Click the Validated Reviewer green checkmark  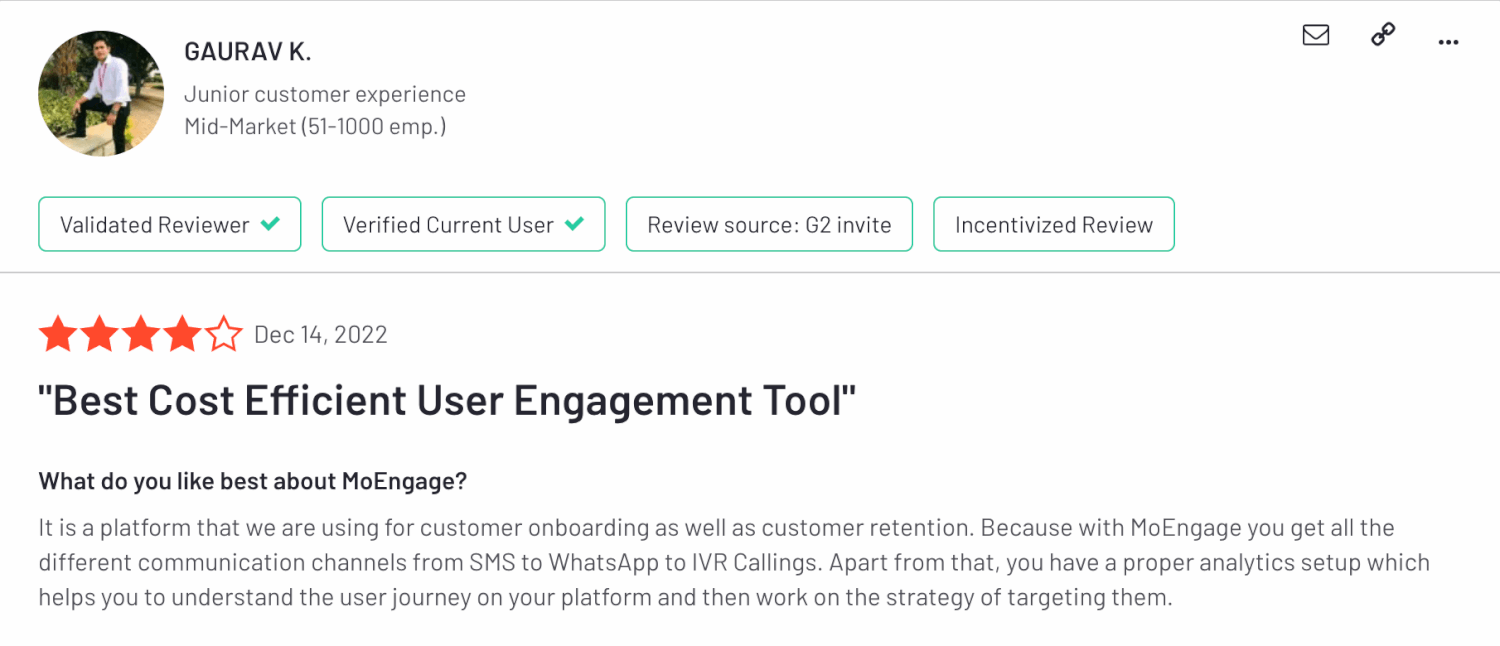point(270,224)
